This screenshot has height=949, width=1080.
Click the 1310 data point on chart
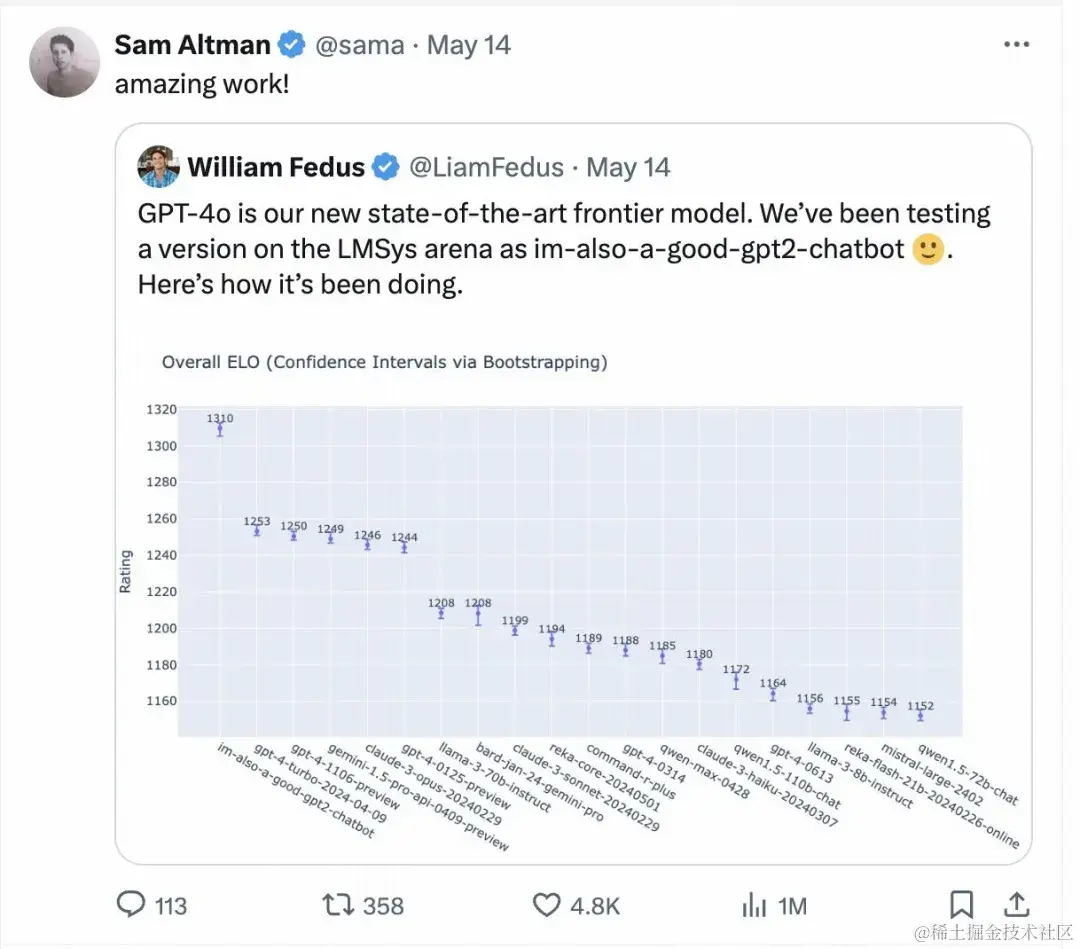[220, 429]
